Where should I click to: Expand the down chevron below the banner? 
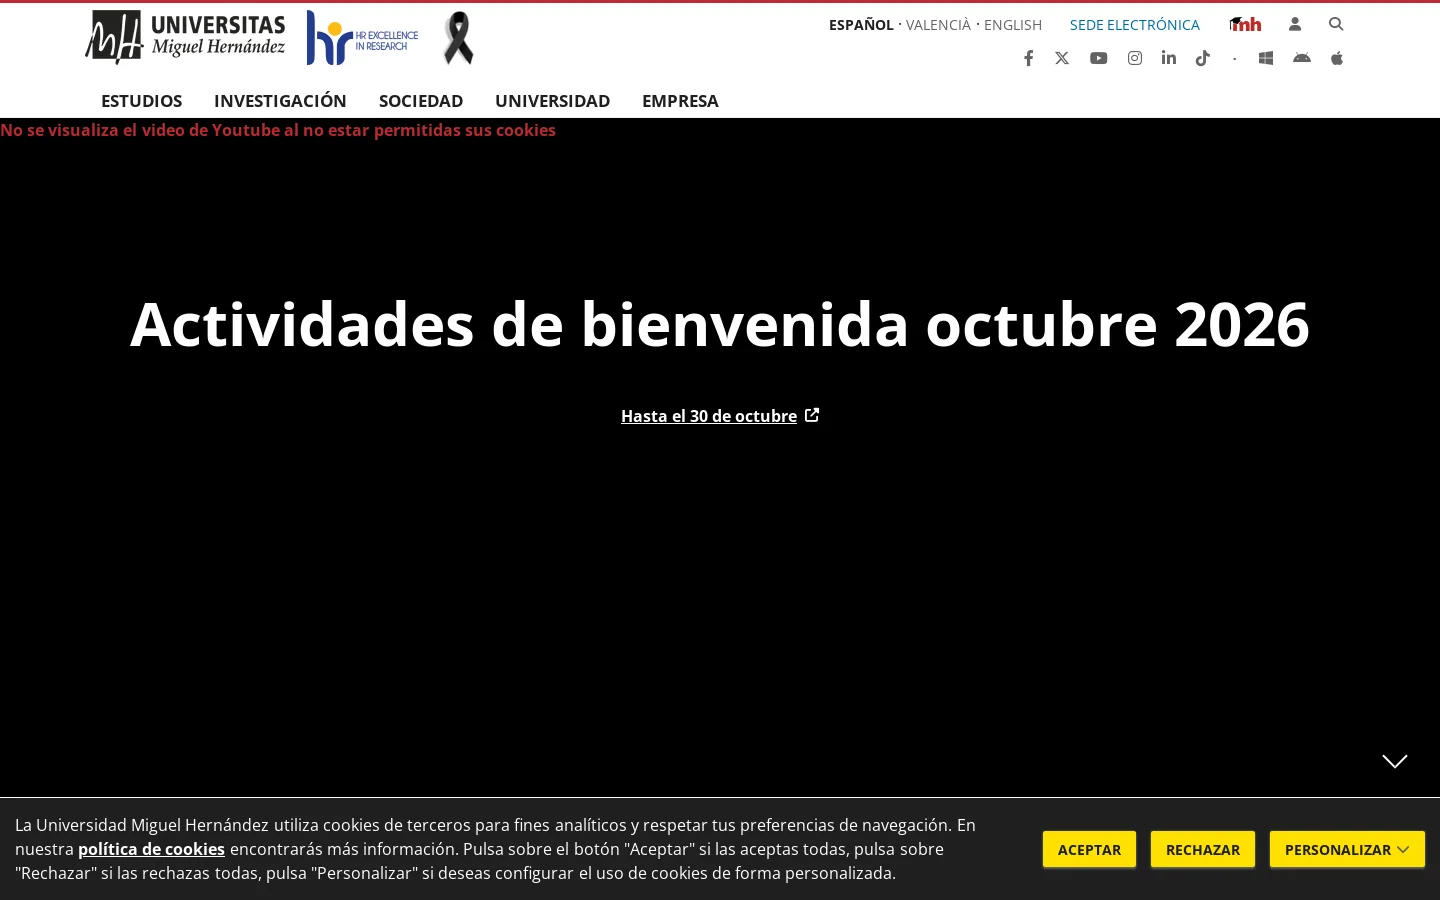(1395, 761)
